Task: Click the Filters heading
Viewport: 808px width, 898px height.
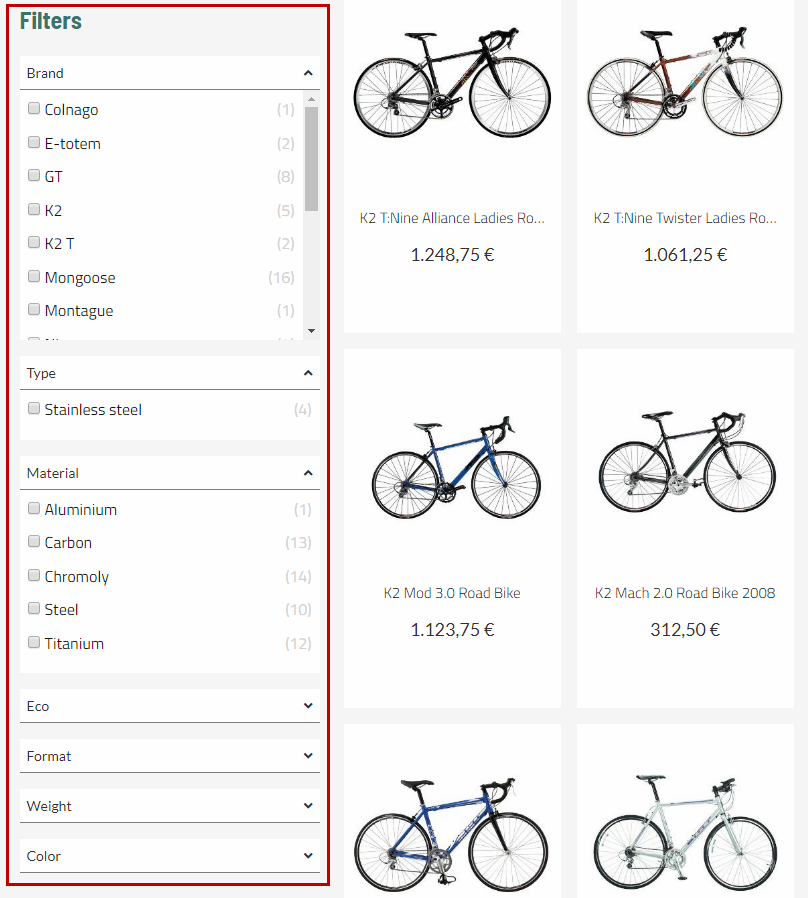Action: (51, 21)
